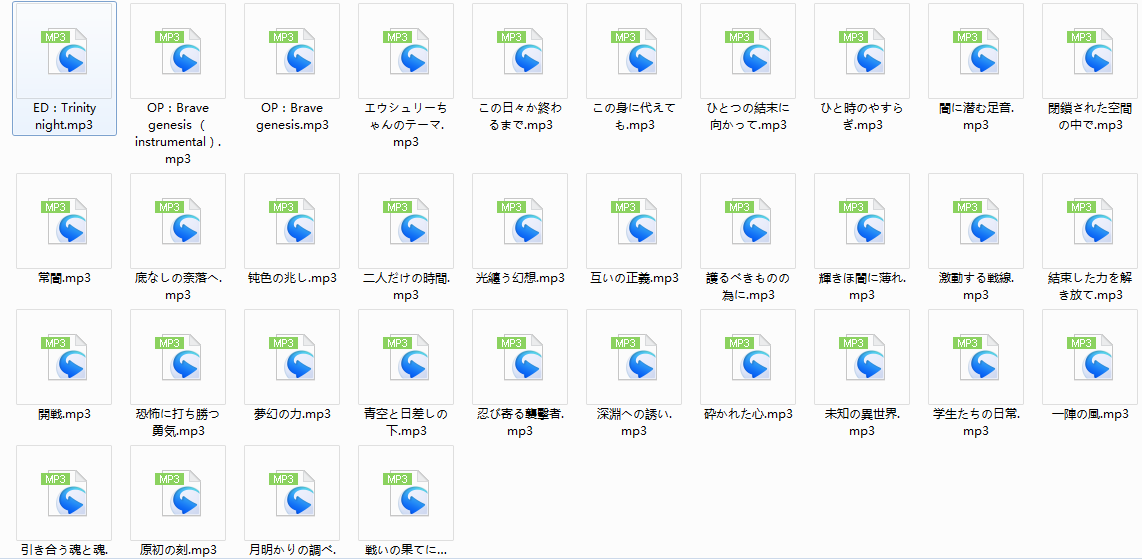
Task: Select the 学生たちの日常.mp3 file icon
Action: tap(976, 357)
